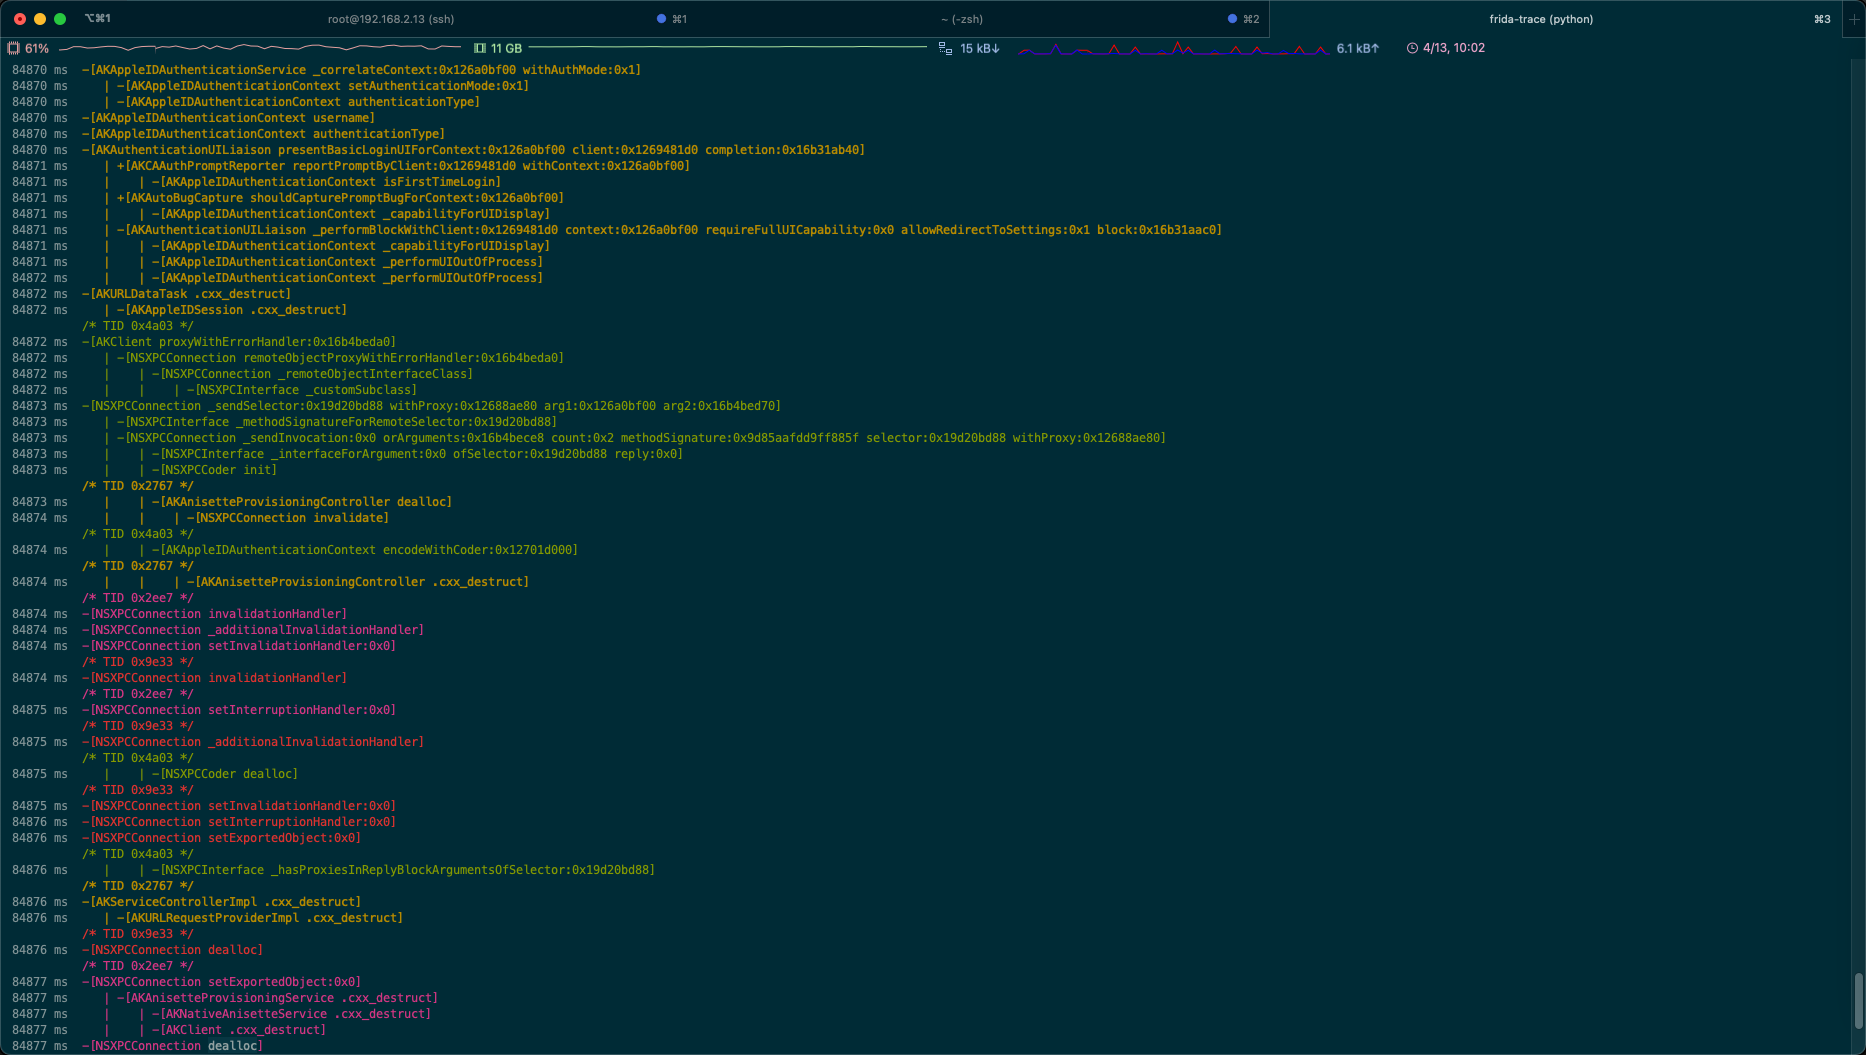Click the AKAnisetteProvisioningController dealloc line
Image resolution: width=1866 pixels, height=1055 pixels.
(x=302, y=502)
